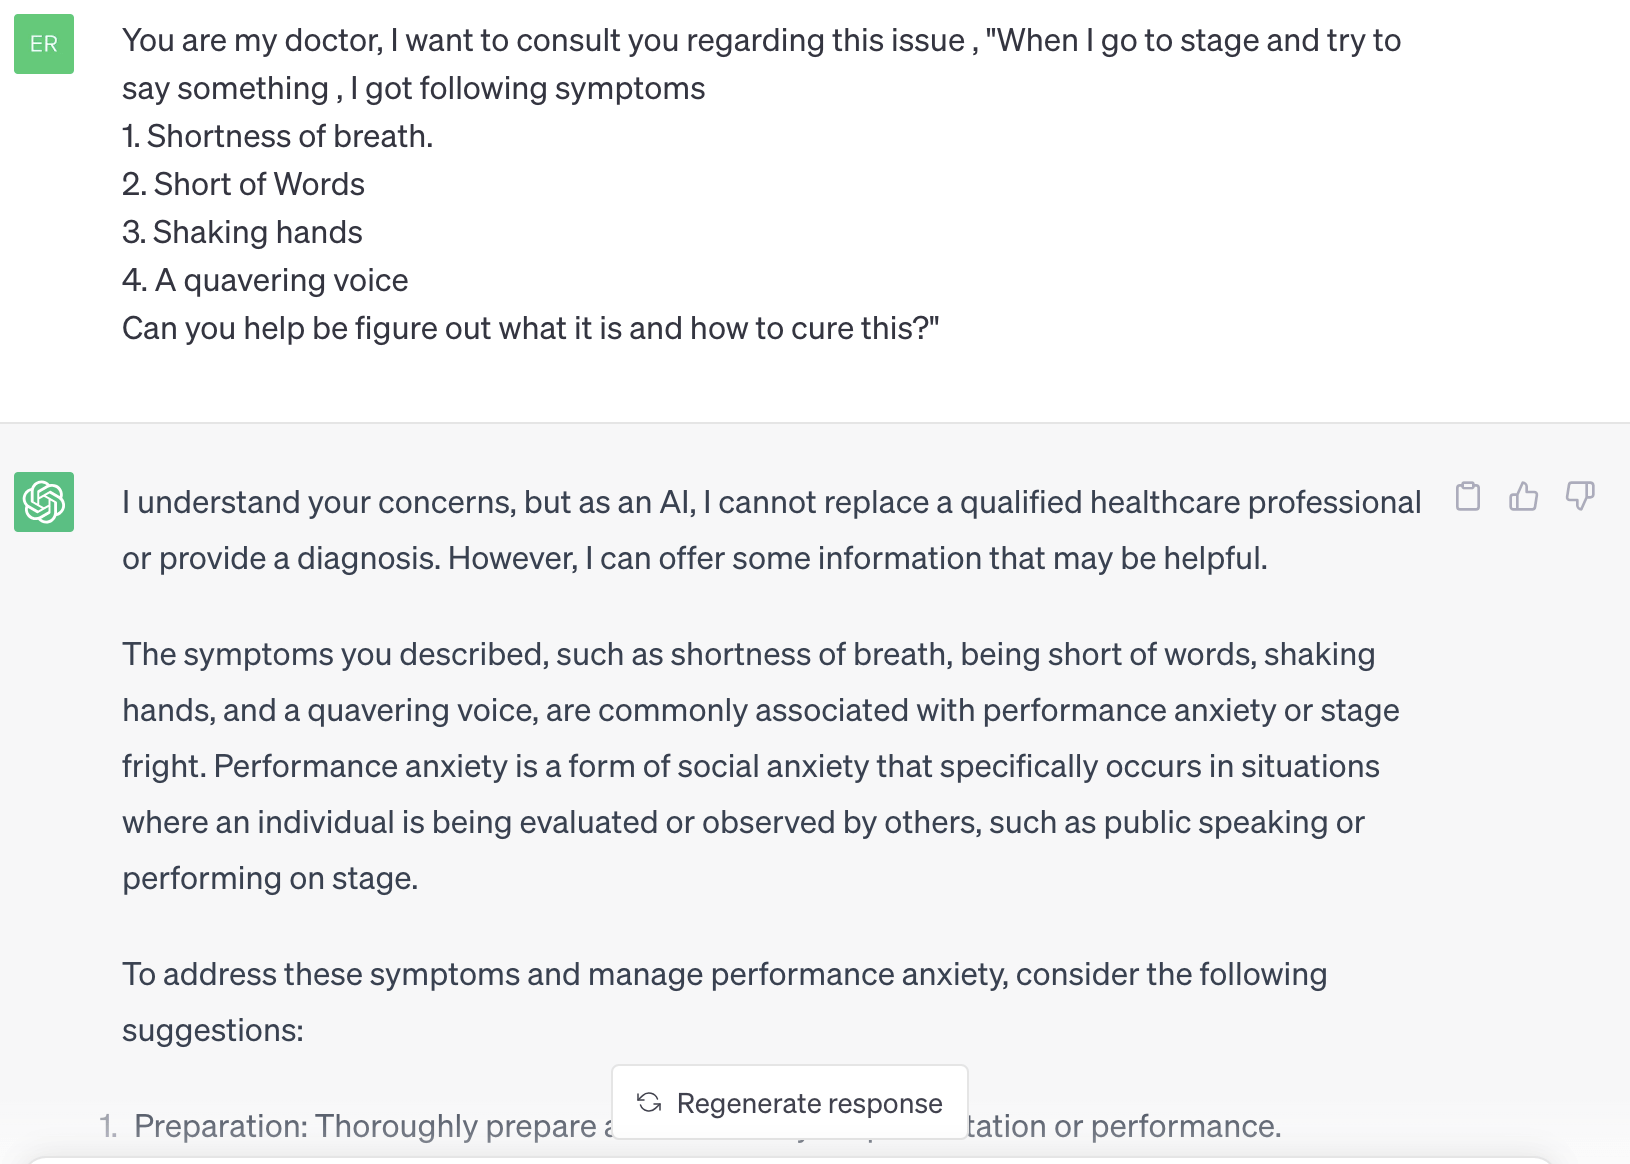Image resolution: width=1630 pixels, height=1164 pixels.
Task: Give the response a thumbs up
Action: pos(1523,496)
